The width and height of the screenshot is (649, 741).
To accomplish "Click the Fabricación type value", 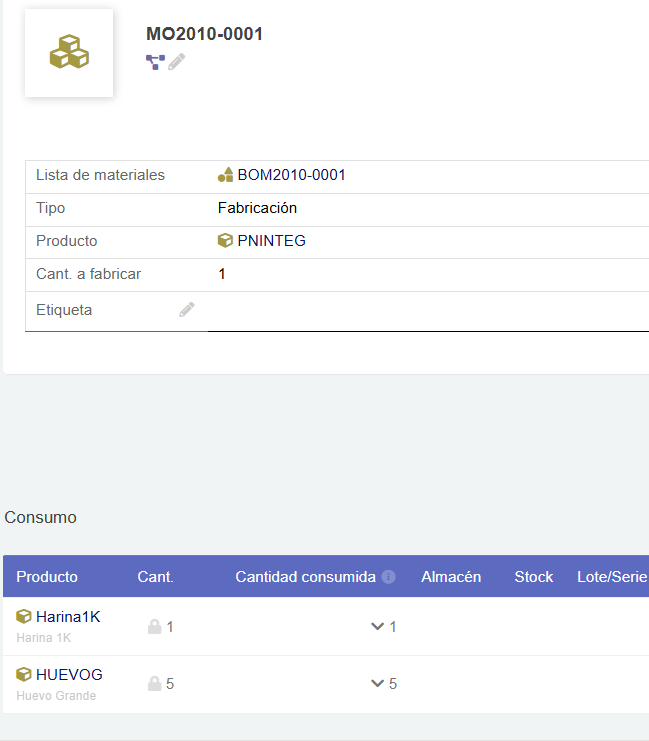I will [257, 208].
